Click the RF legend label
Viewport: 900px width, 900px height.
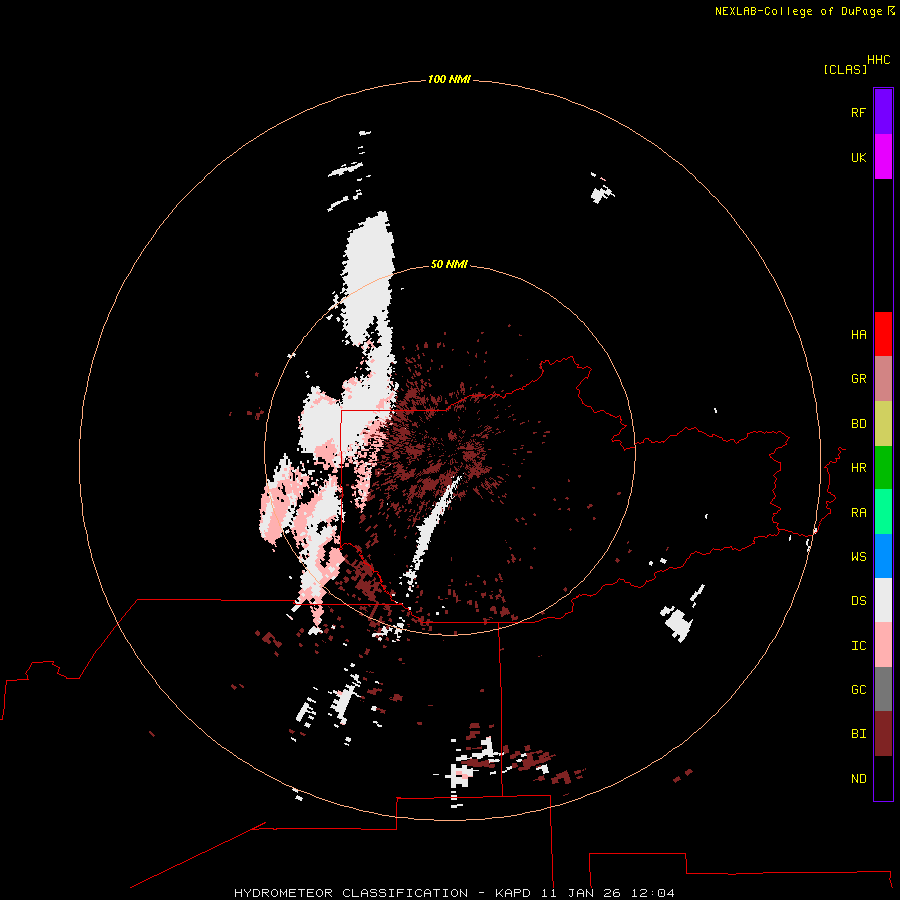(858, 112)
